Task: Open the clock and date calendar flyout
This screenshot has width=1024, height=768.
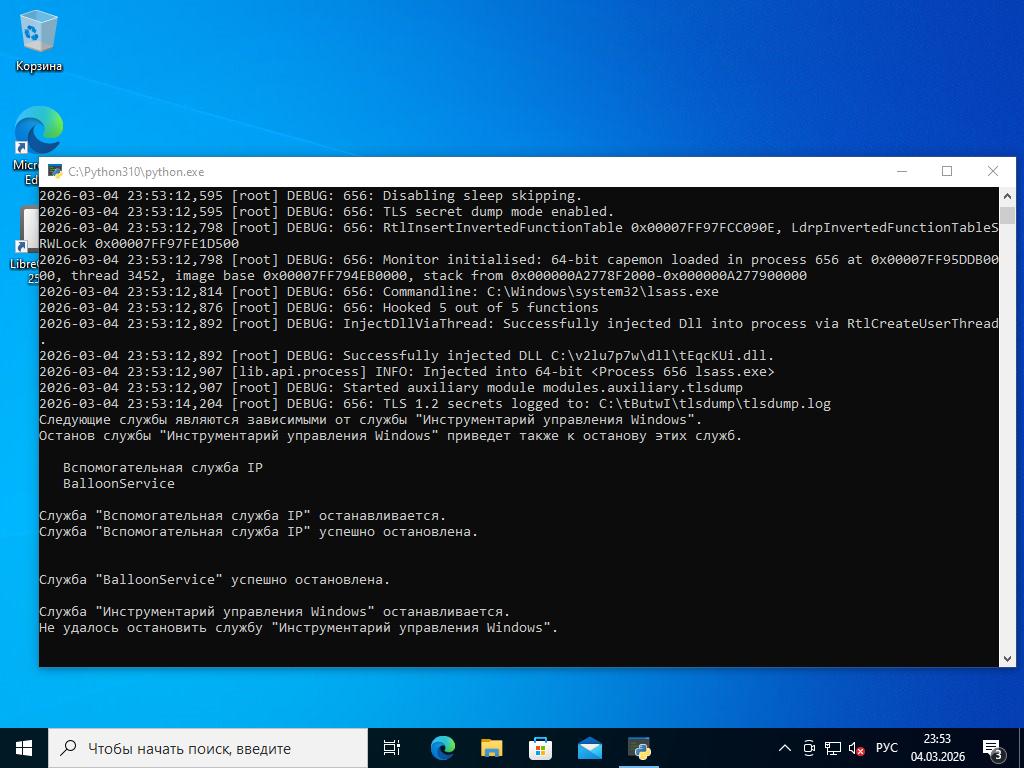Action: 937,748
